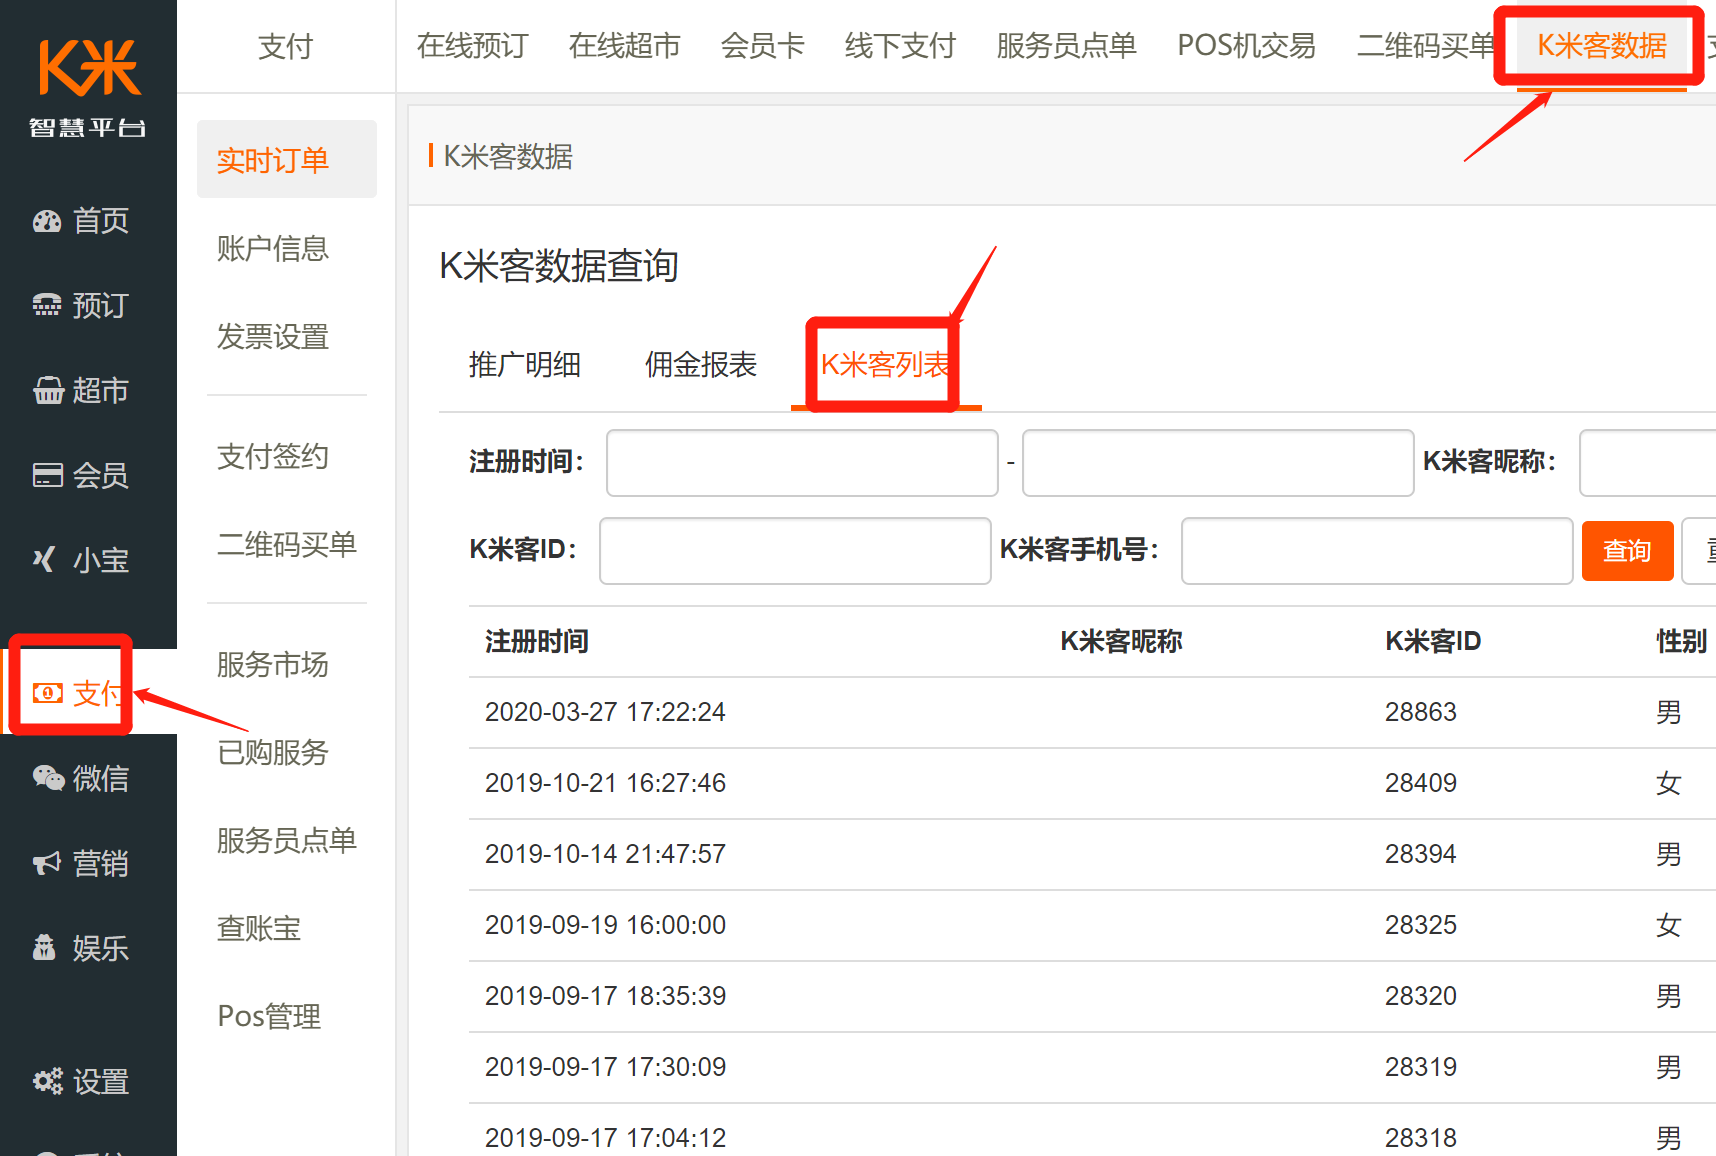Open 账户信息 in submenu

click(x=273, y=248)
